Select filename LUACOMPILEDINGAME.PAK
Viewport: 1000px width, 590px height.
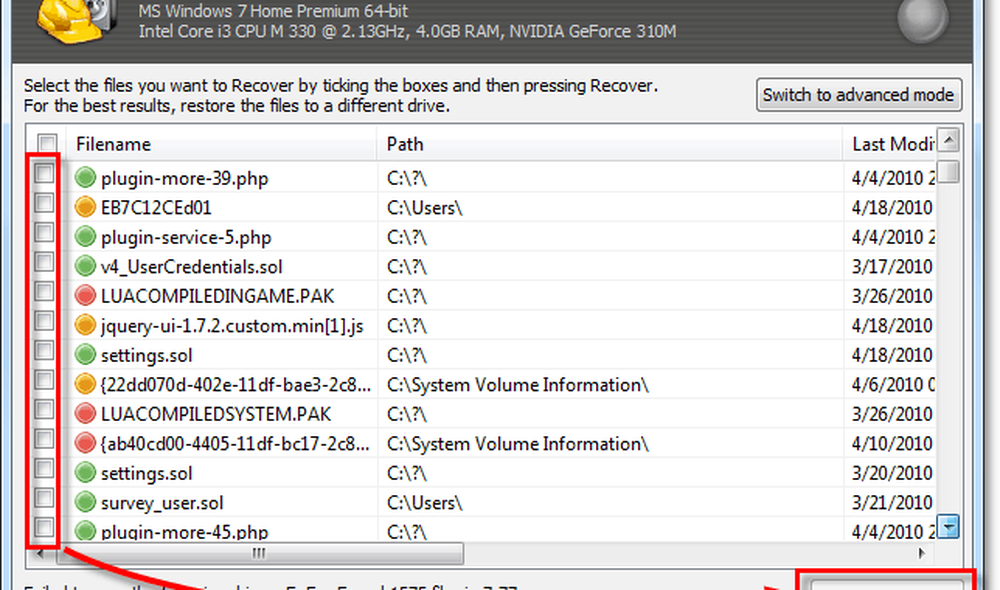pyautogui.click(x=217, y=296)
